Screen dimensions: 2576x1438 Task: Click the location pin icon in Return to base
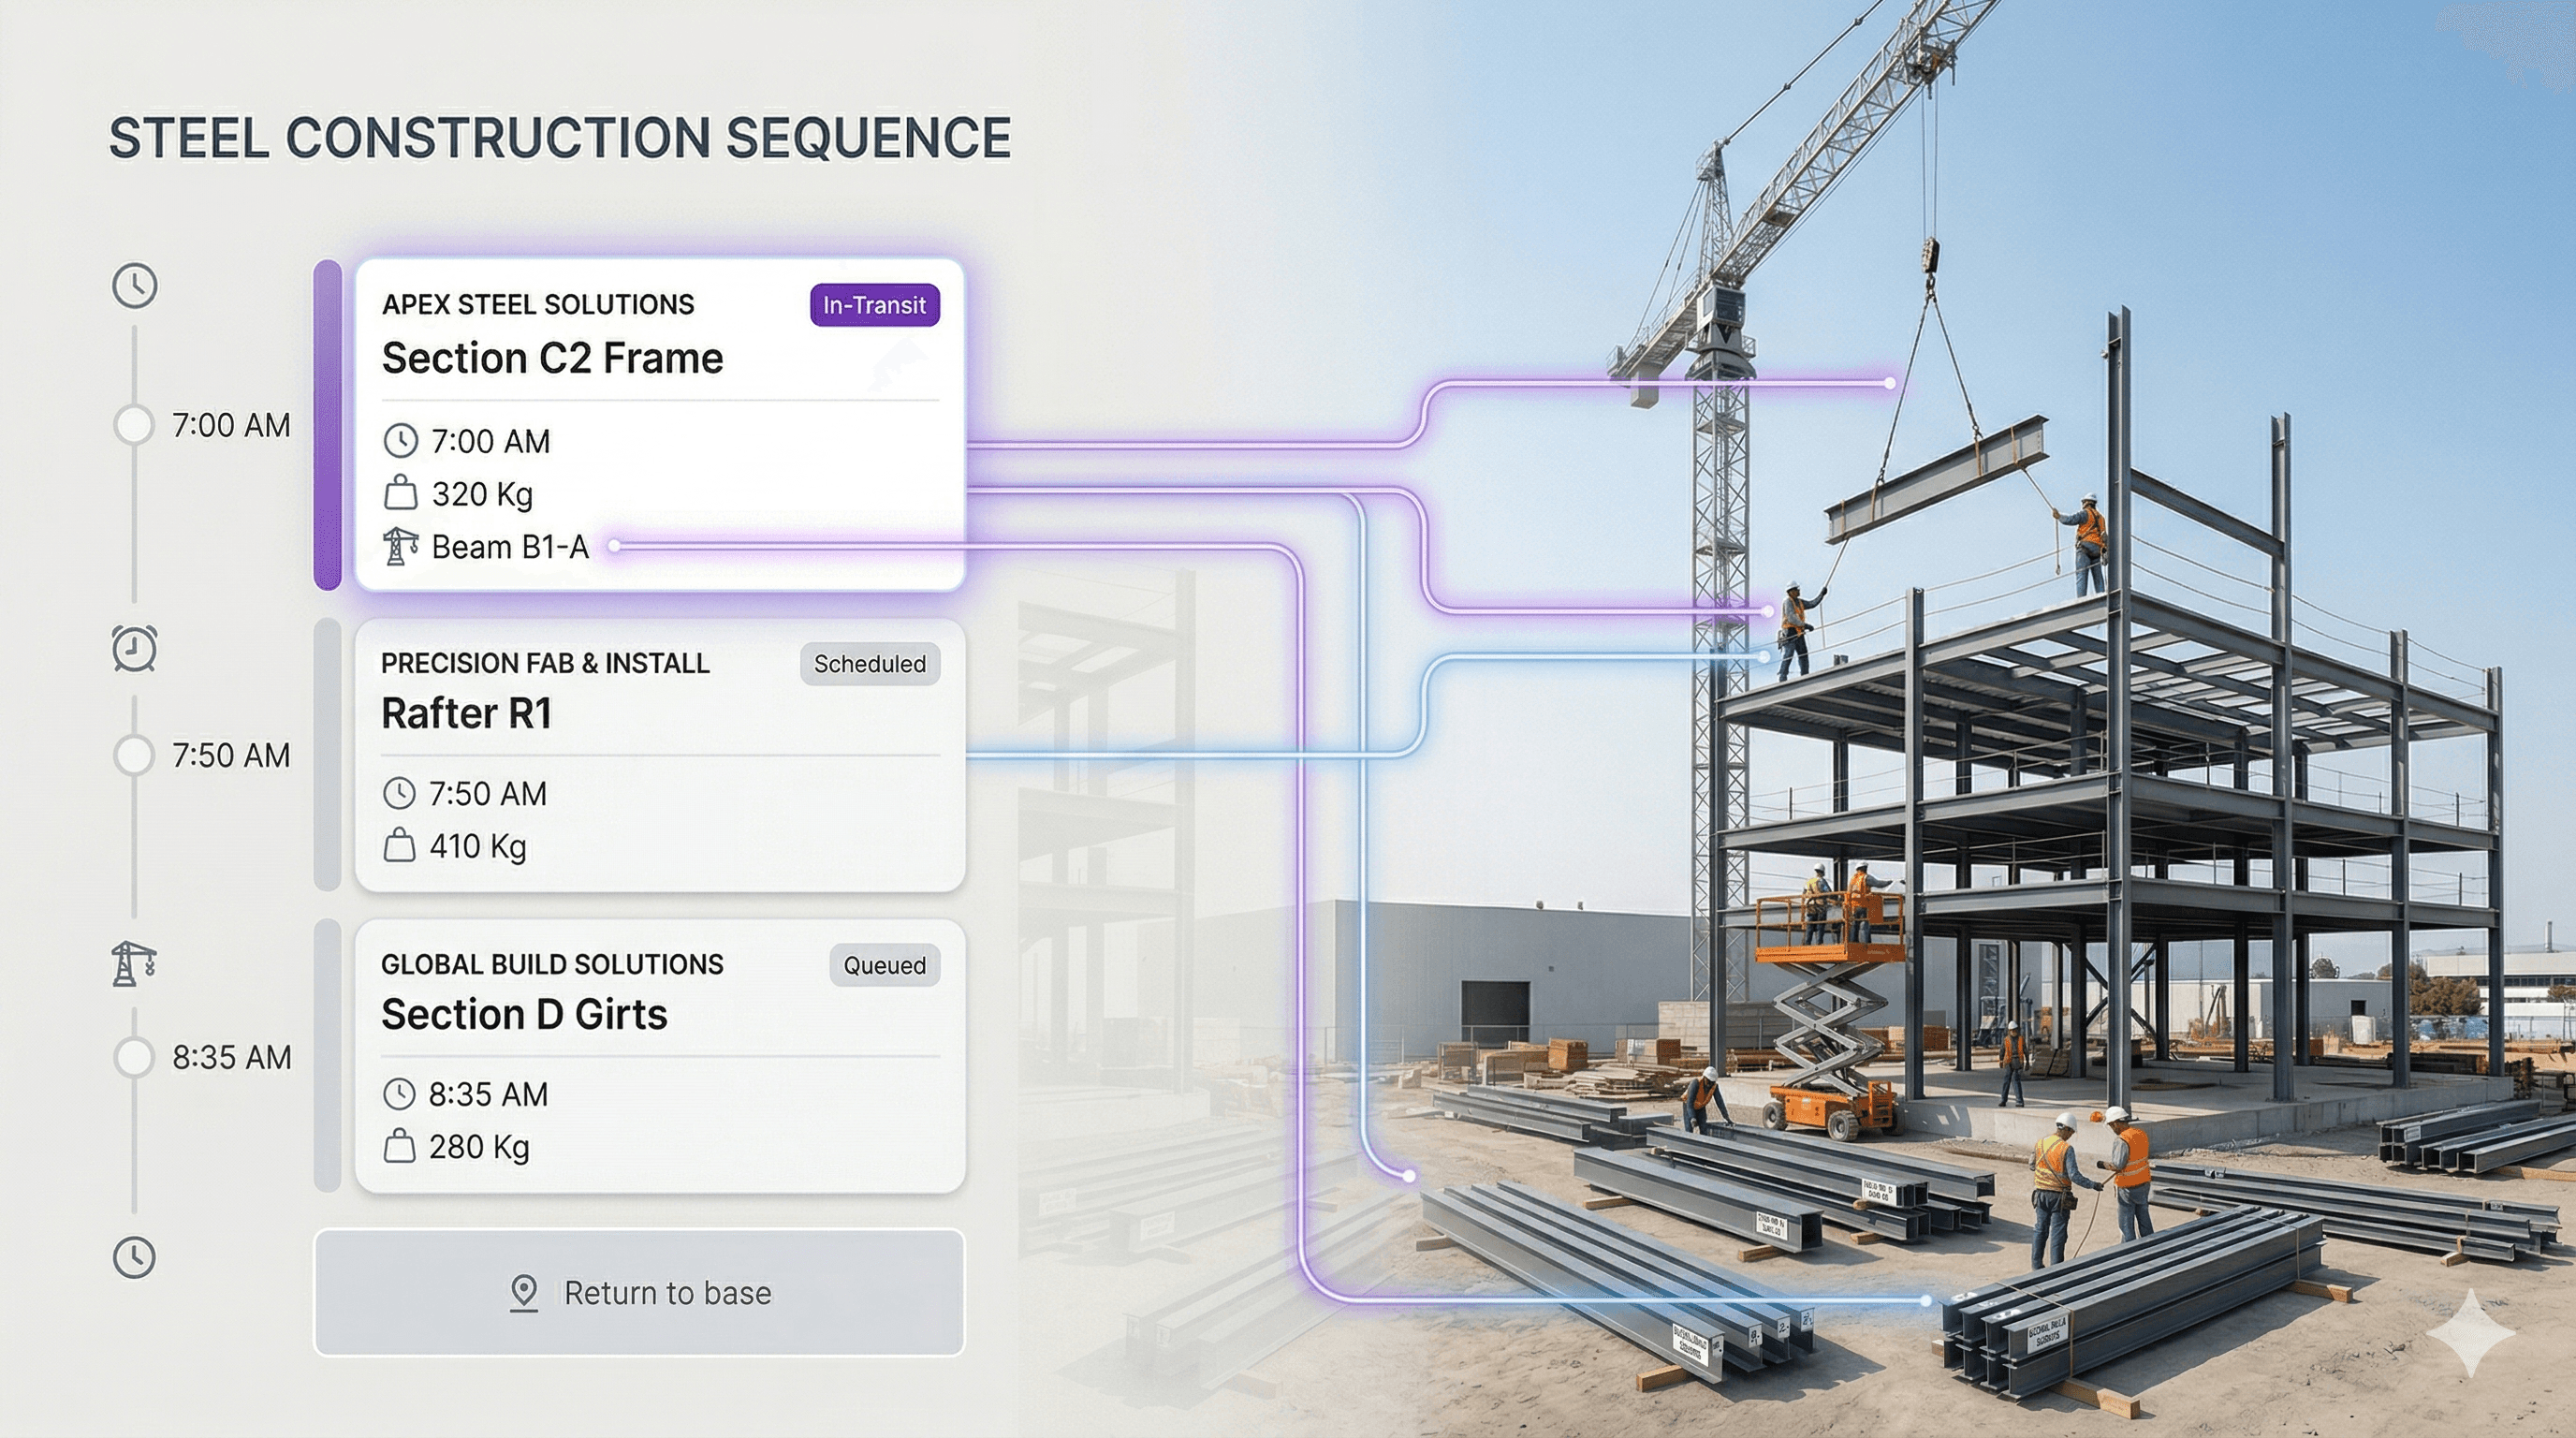(524, 1293)
